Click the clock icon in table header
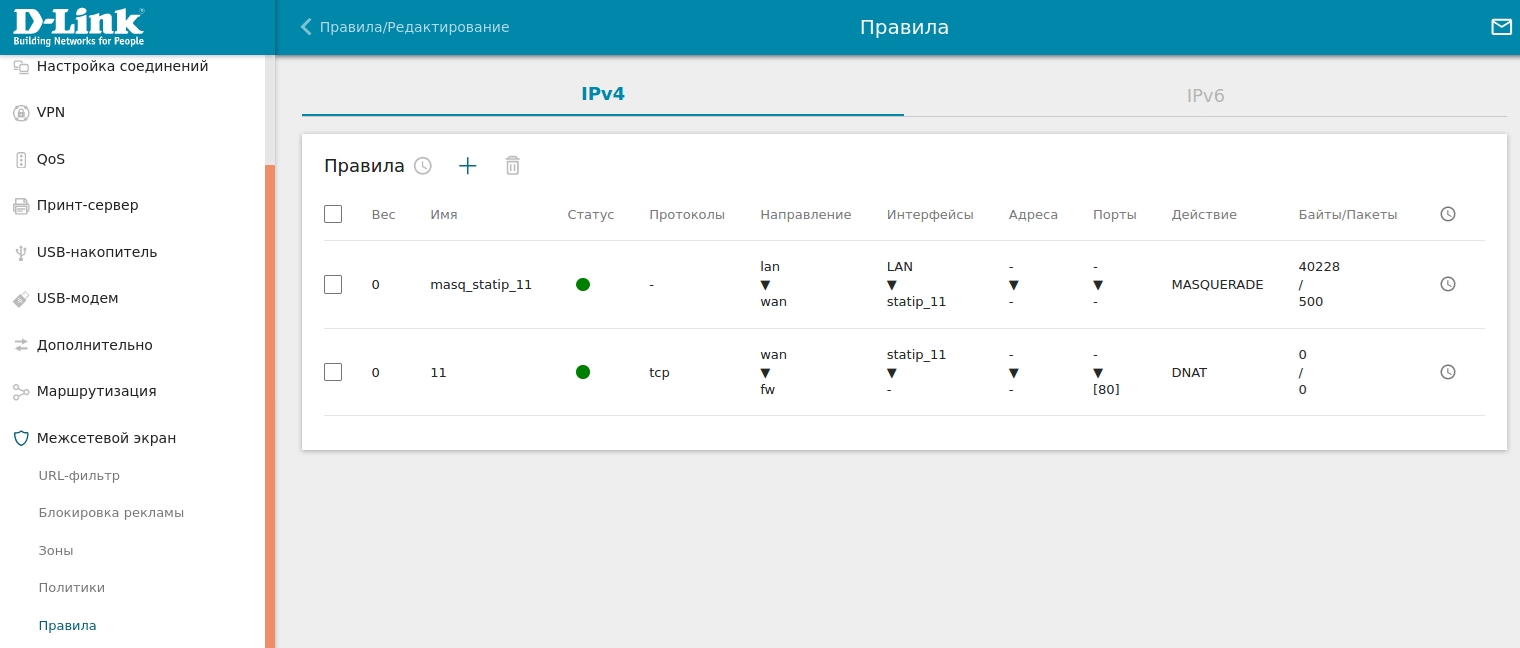This screenshot has height=648, width=1520. pos(1447,214)
